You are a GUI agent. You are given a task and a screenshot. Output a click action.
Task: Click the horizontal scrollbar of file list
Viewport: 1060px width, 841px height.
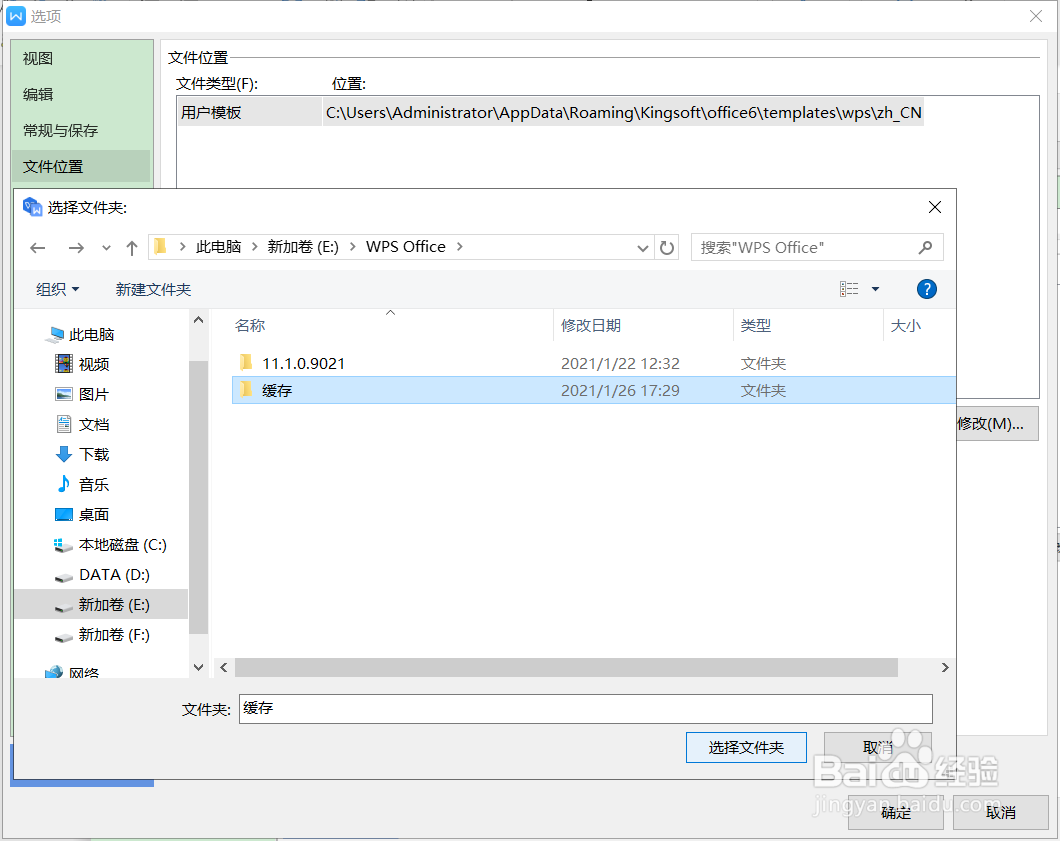[567, 667]
